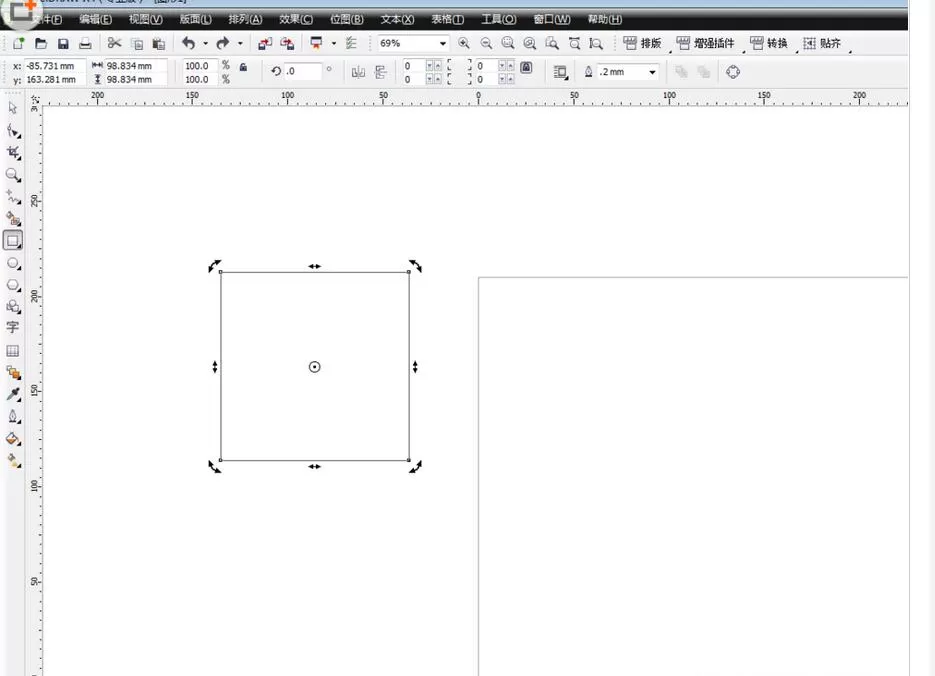
Task: Click the Wrap text icon in property bar
Action: pos(561,72)
